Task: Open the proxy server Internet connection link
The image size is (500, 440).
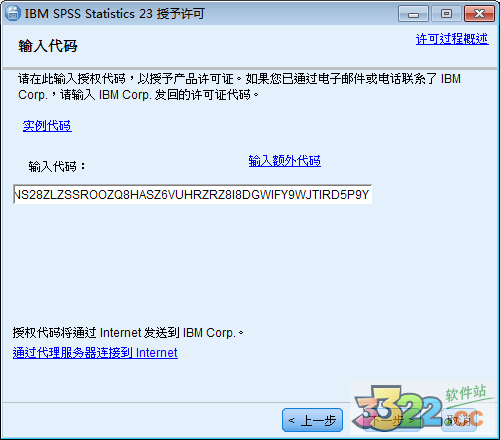Action: coord(95,352)
